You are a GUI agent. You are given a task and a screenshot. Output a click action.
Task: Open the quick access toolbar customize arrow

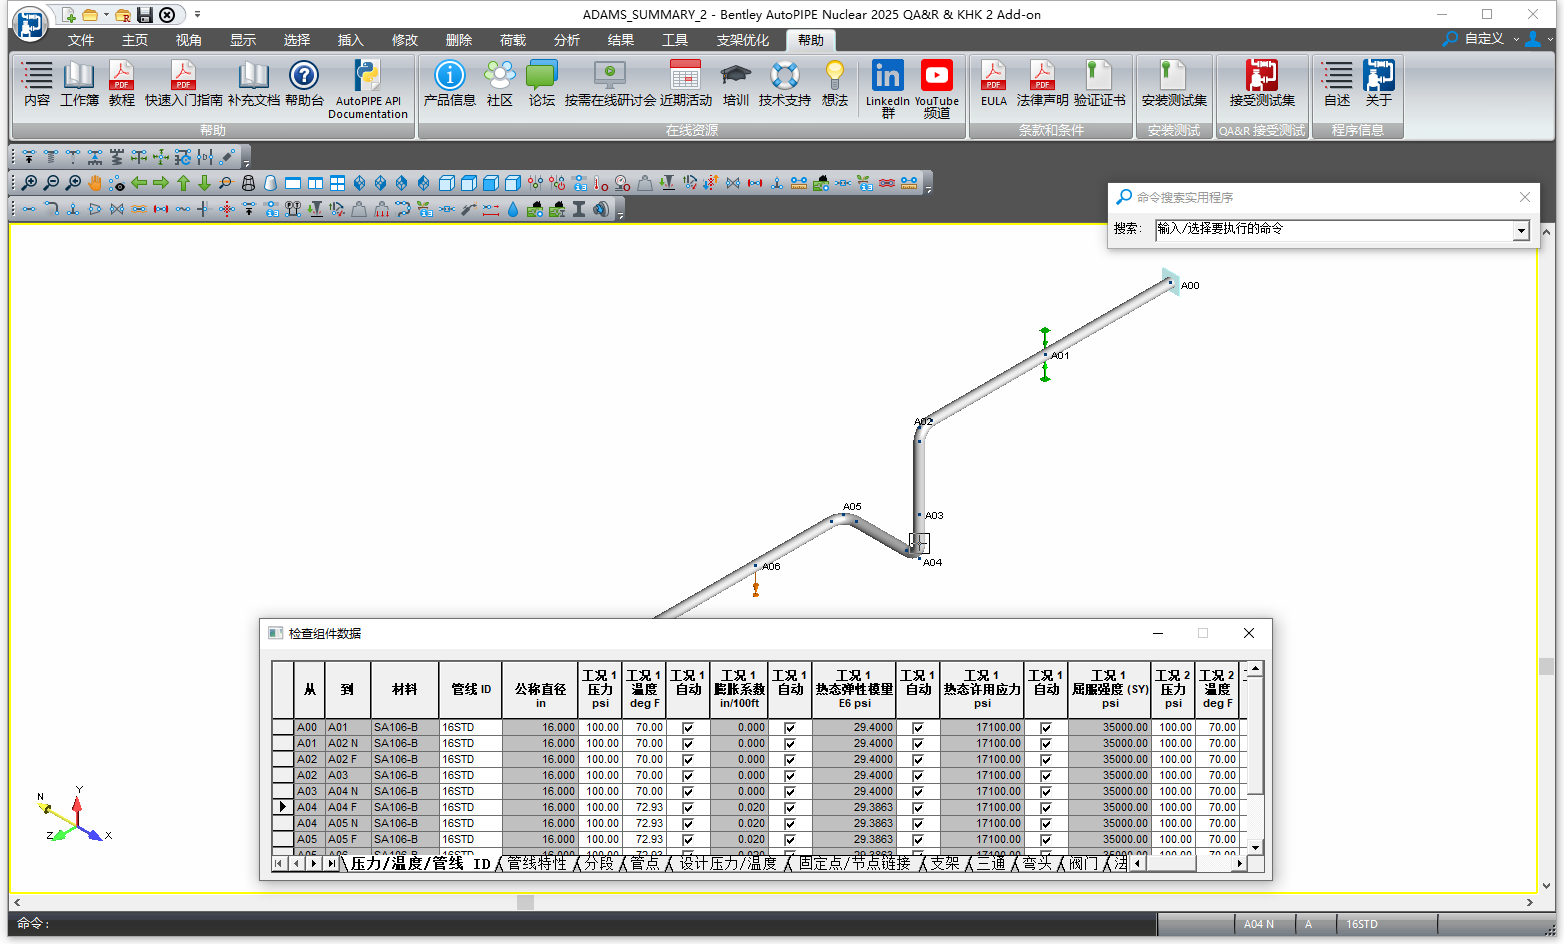point(197,15)
